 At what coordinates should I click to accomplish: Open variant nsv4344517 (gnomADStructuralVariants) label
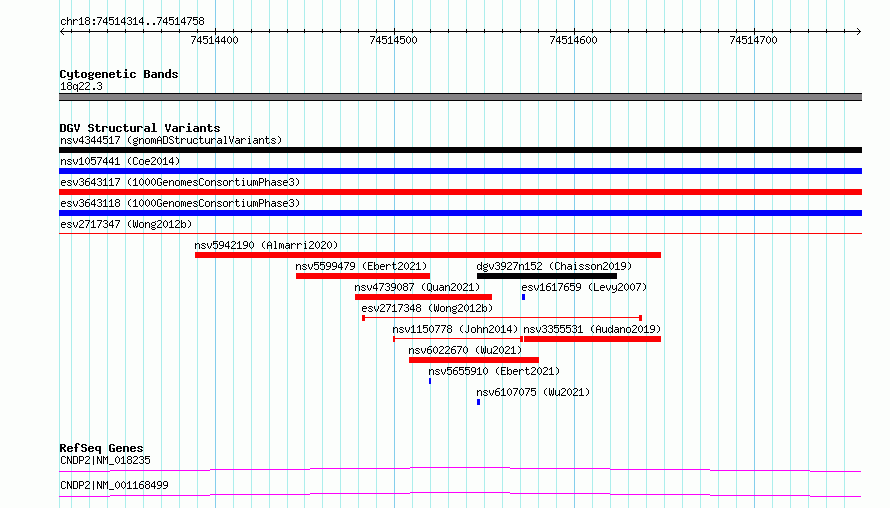(x=171, y=140)
